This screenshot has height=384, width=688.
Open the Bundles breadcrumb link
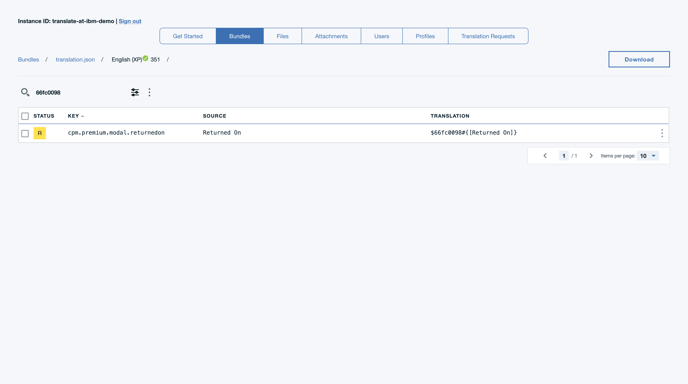point(28,59)
